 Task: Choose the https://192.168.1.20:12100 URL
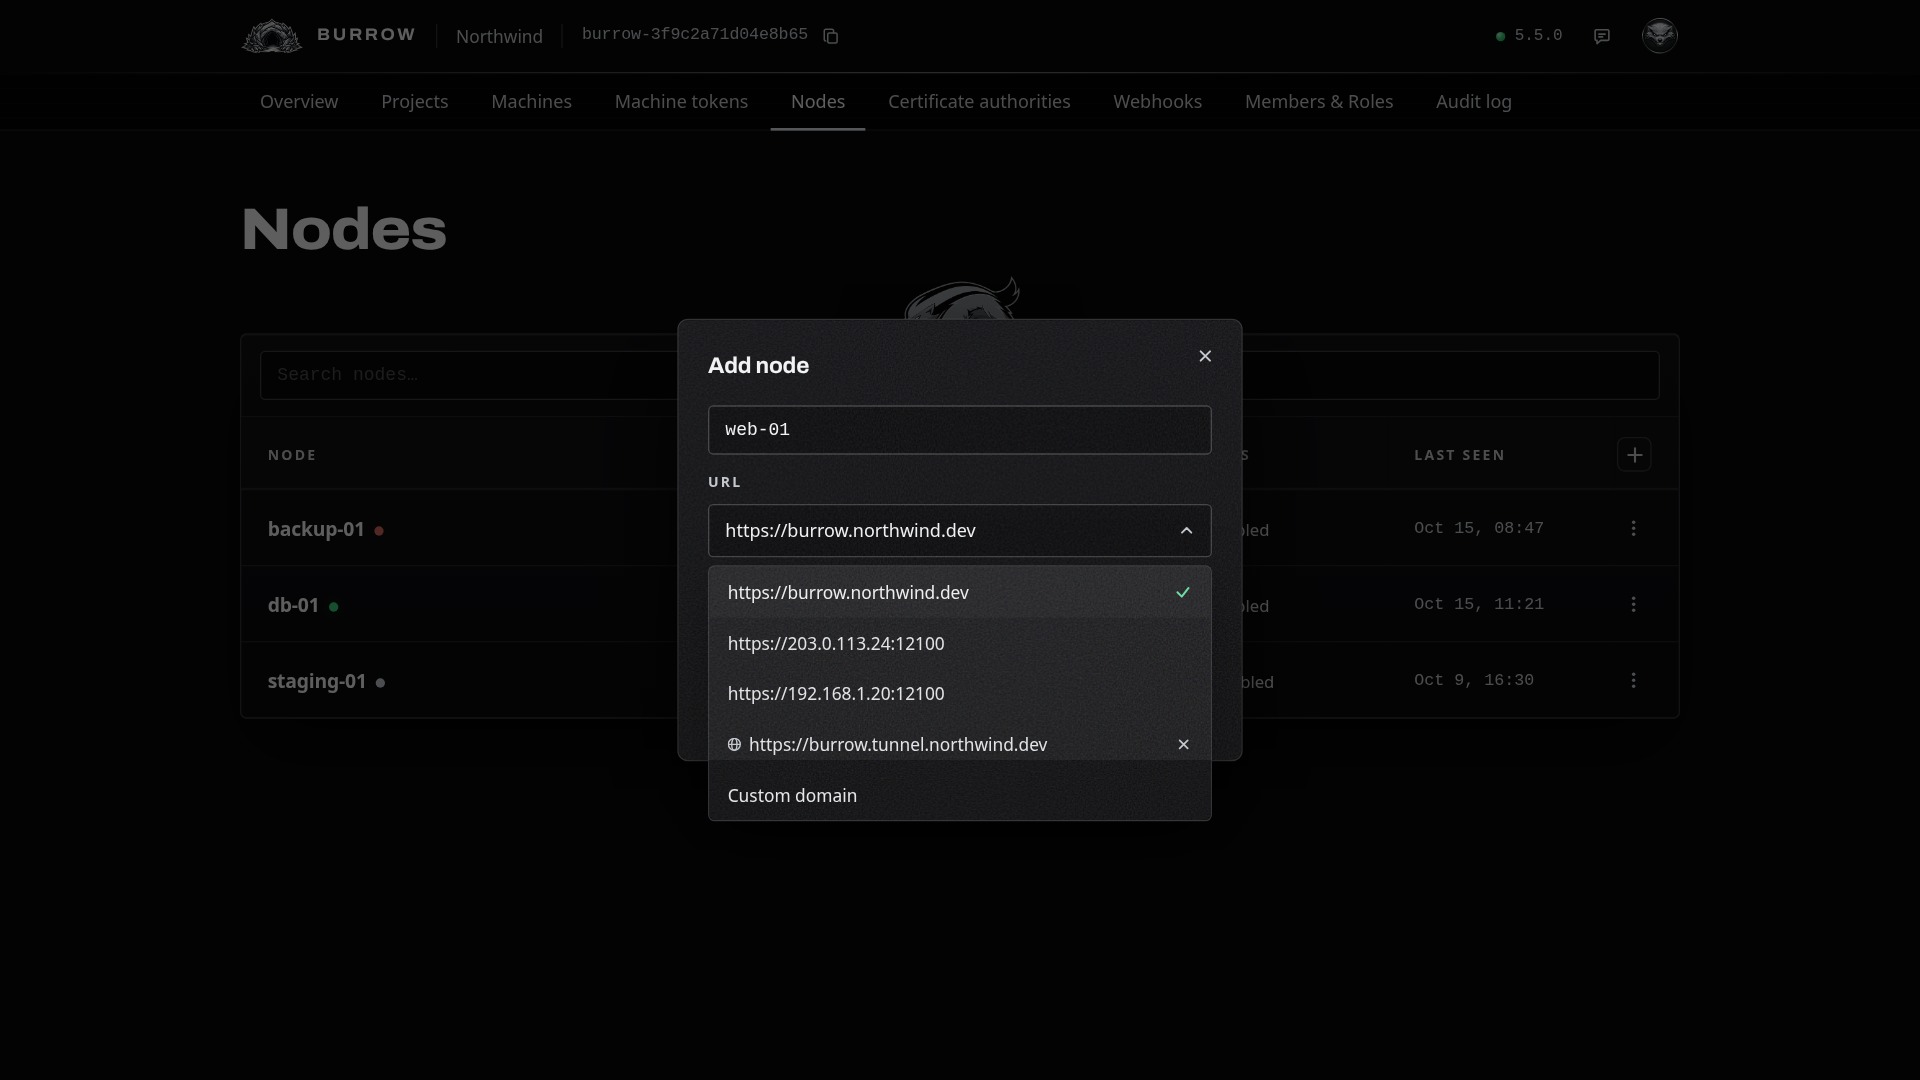coord(960,693)
